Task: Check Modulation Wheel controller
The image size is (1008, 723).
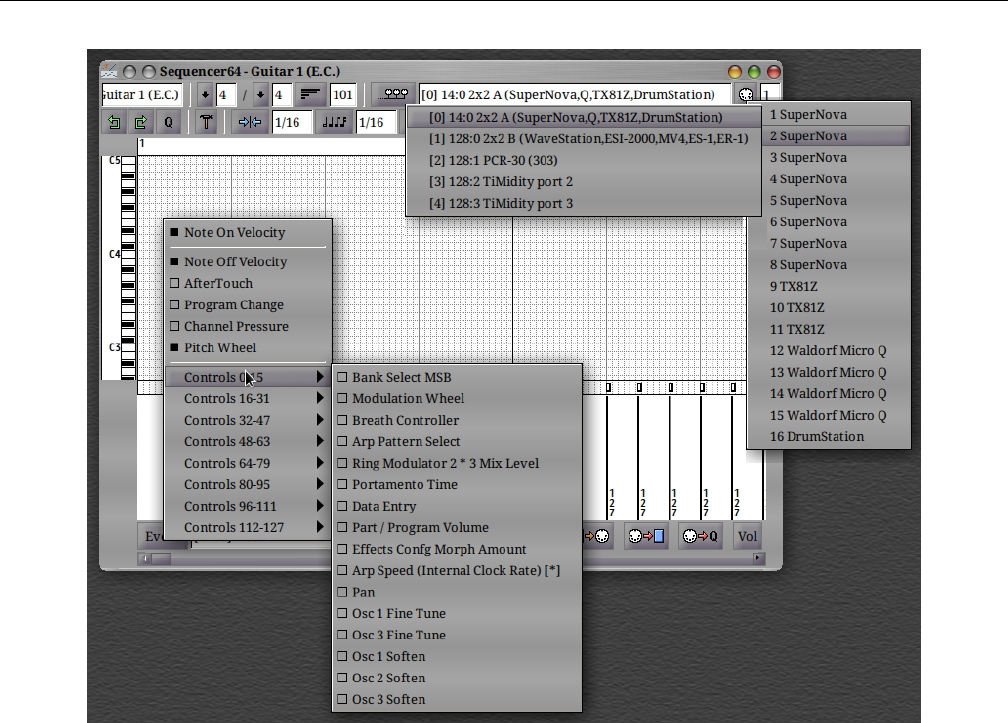Action: 342,398
